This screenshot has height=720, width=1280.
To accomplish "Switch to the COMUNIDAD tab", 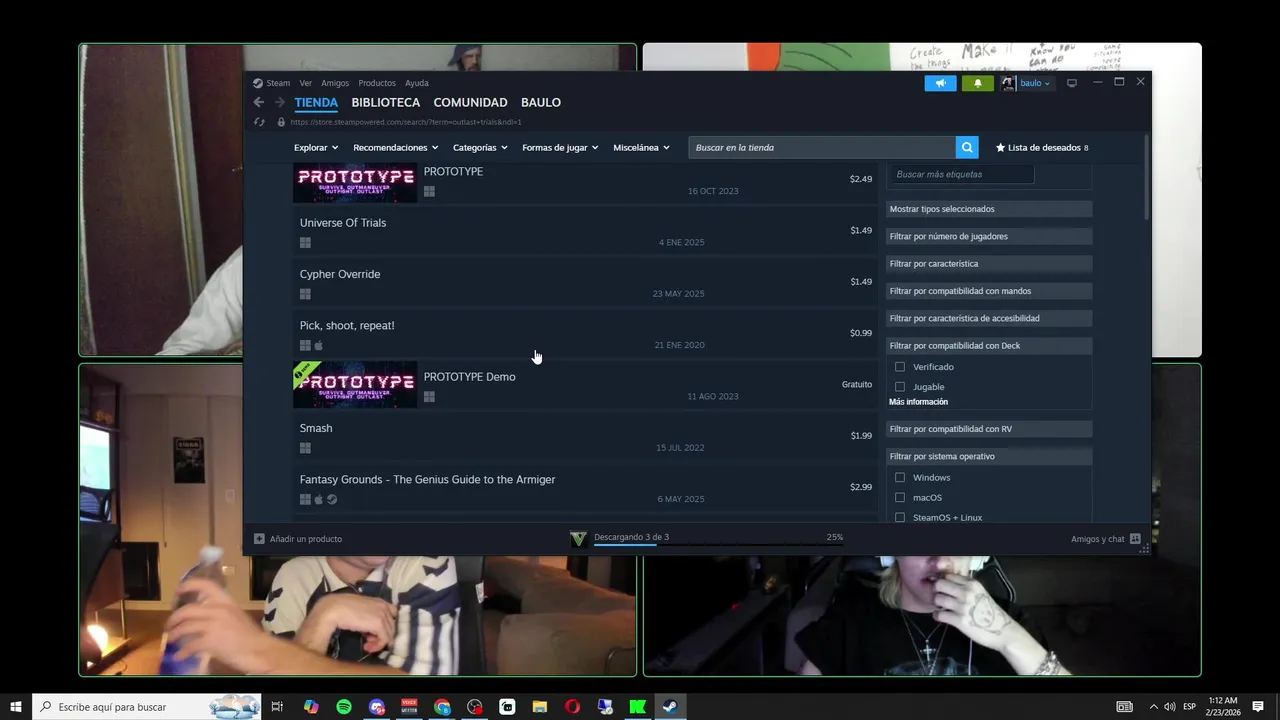I will click(x=470, y=102).
